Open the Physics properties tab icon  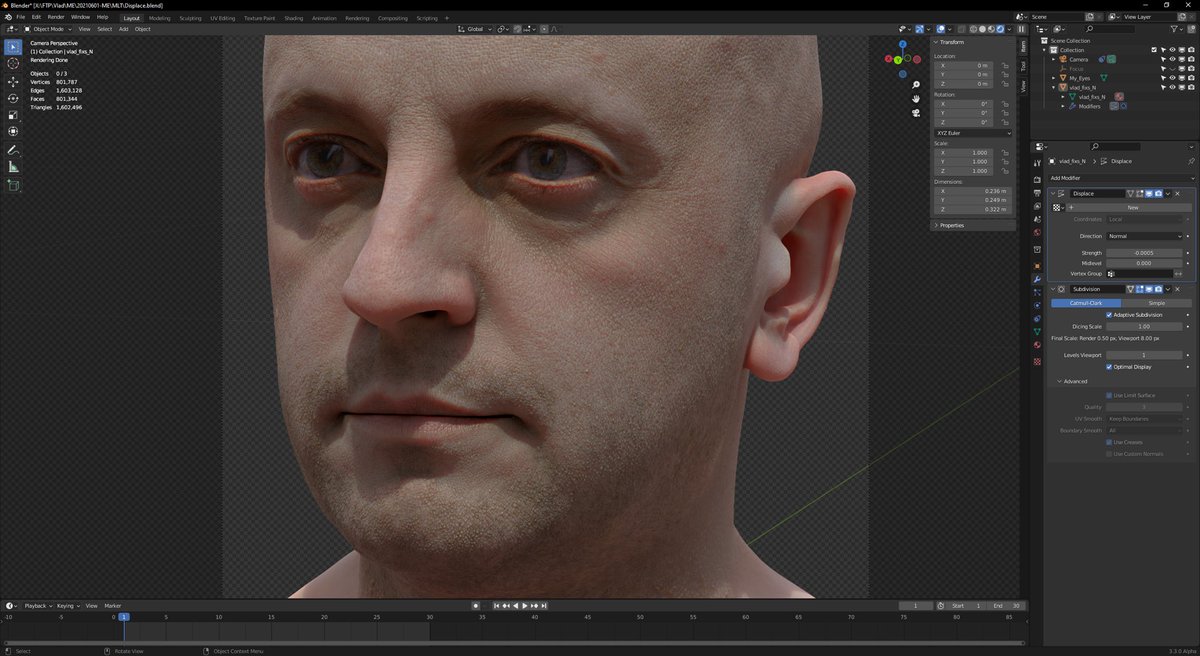pyautogui.click(x=1037, y=305)
